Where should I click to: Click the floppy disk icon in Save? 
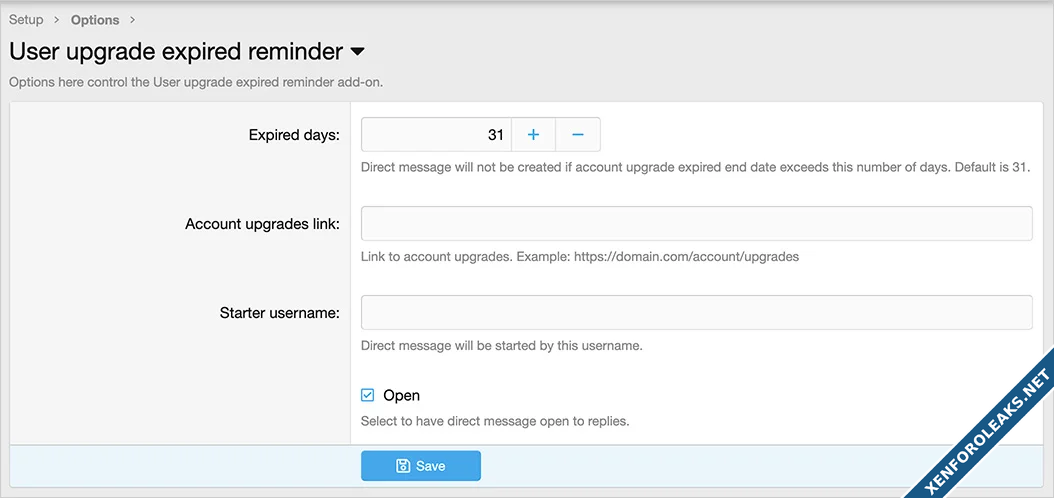click(x=403, y=466)
